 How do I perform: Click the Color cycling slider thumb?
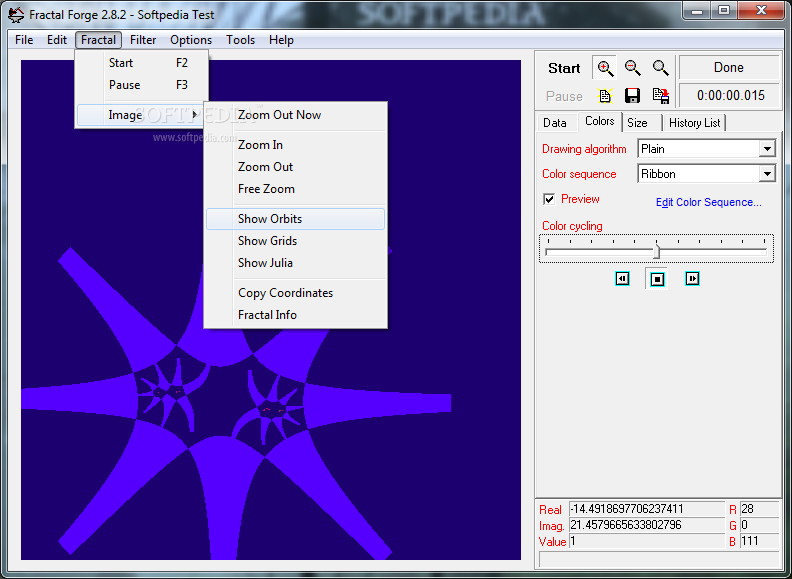point(657,251)
